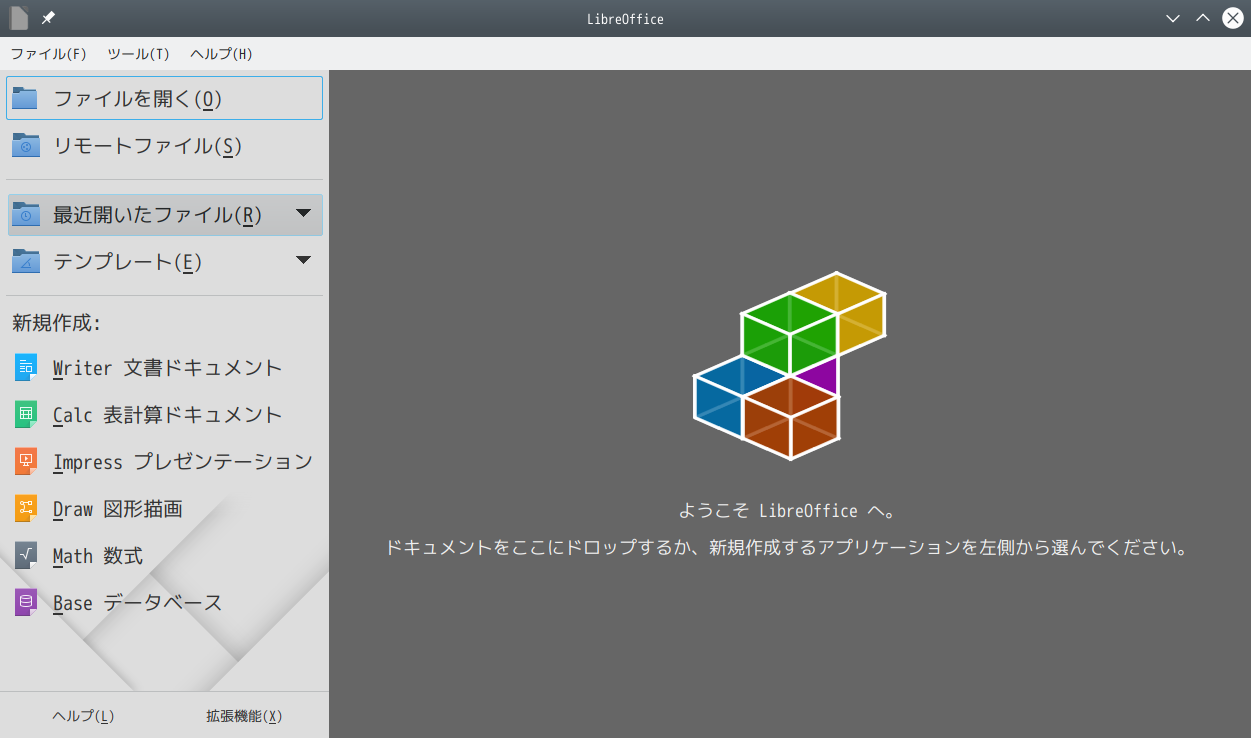
Task: Click the remote folder icon beside リモートファイル
Action: pyautogui.click(x=26, y=146)
